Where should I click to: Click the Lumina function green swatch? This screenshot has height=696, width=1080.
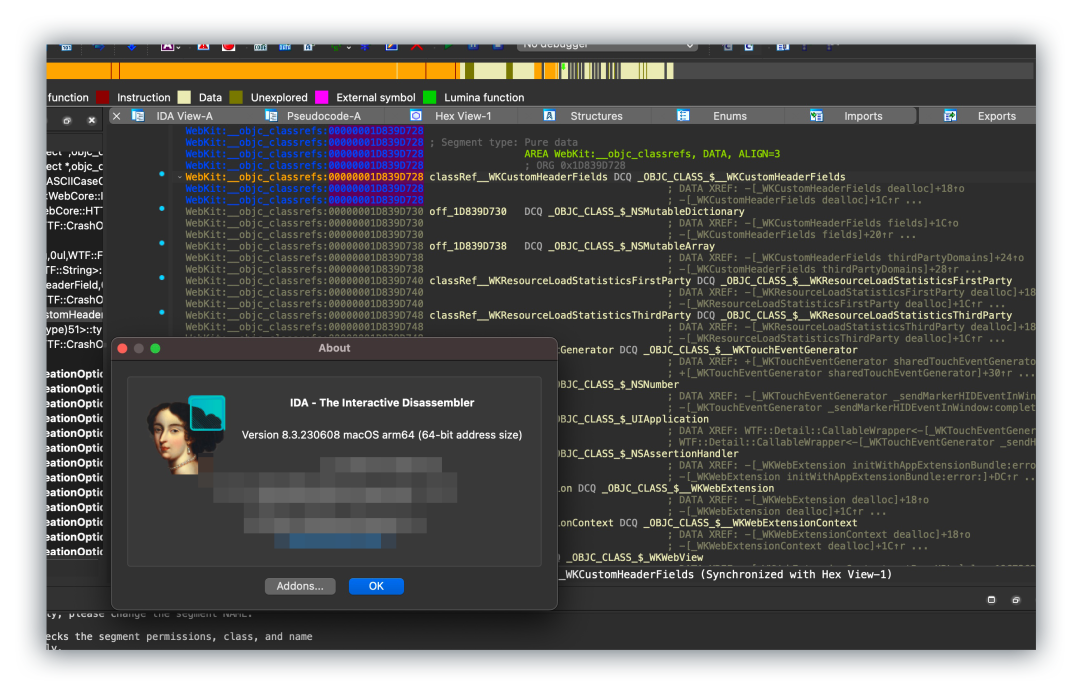tap(430, 97)
